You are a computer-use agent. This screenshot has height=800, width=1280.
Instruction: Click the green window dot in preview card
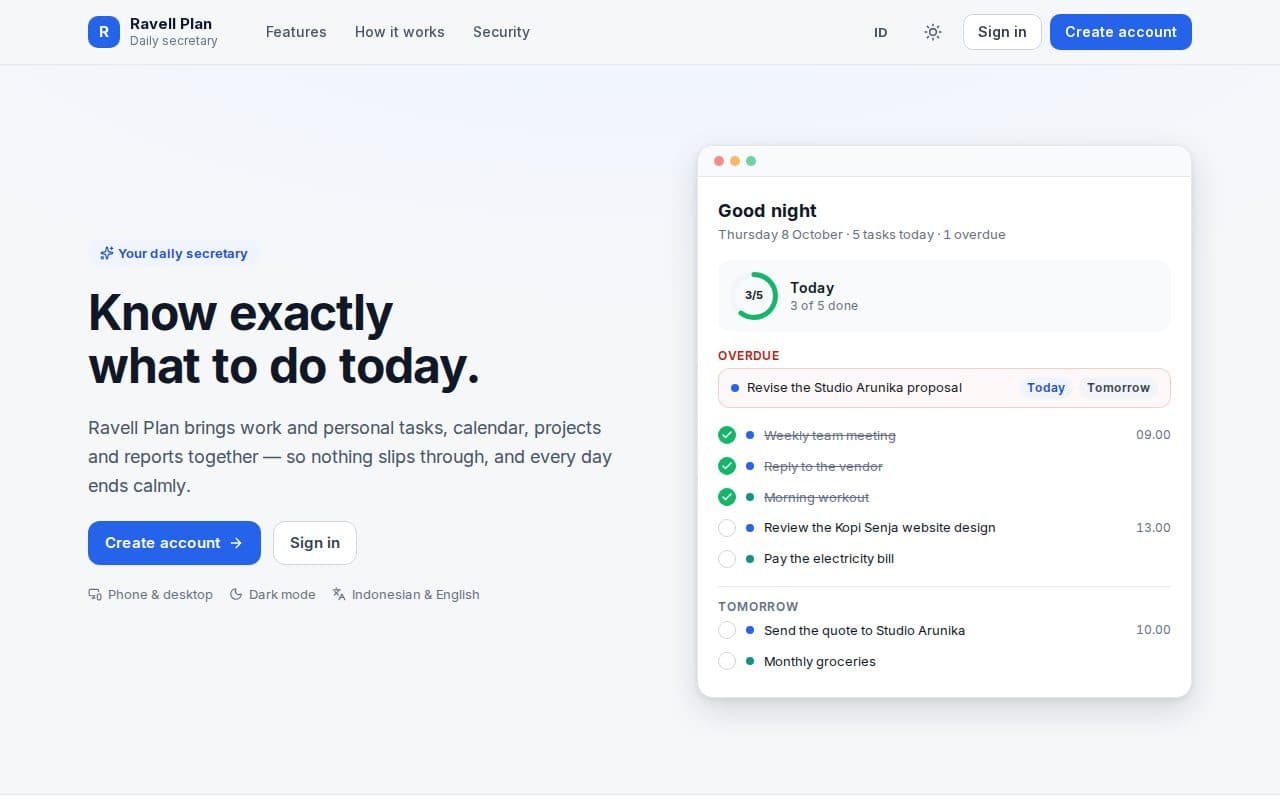(751, 161)
